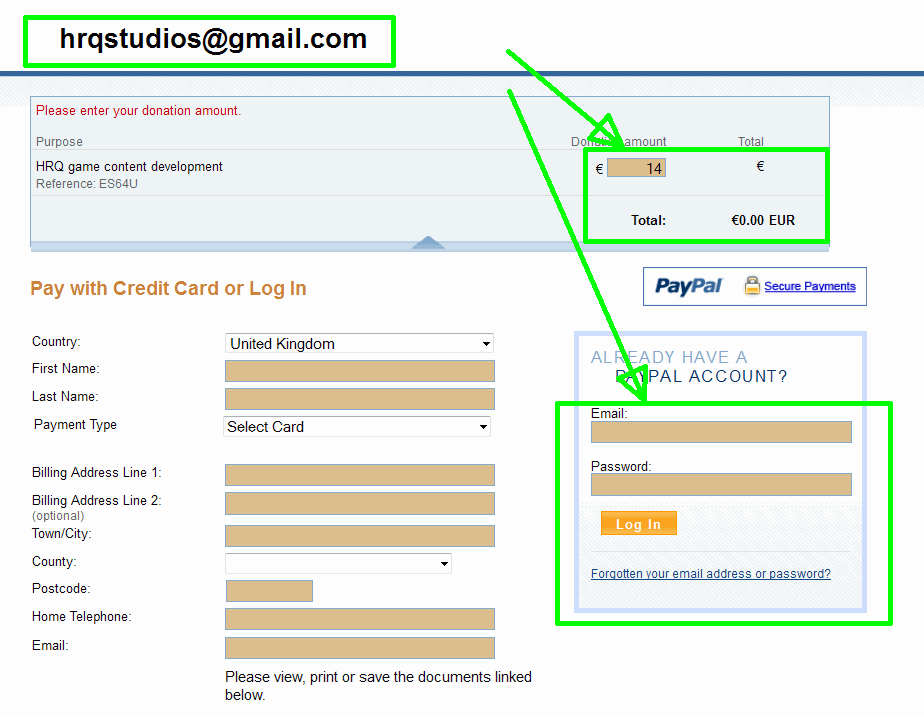Click the First Name input field

(x=359, y=371)
